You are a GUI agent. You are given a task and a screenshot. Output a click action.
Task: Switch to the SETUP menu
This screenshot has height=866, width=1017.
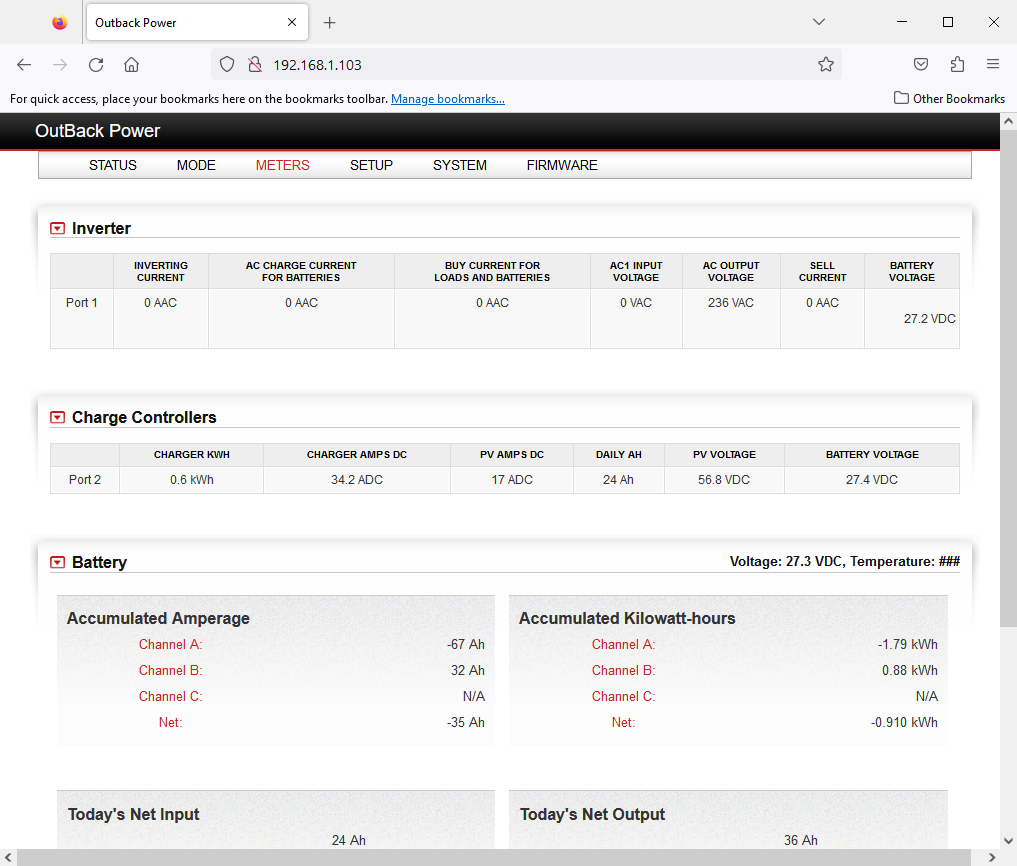(x=371, y=166)
